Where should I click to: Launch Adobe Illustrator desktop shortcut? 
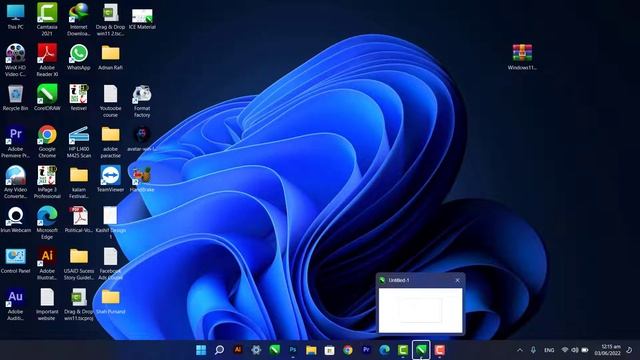click(47, 263)
